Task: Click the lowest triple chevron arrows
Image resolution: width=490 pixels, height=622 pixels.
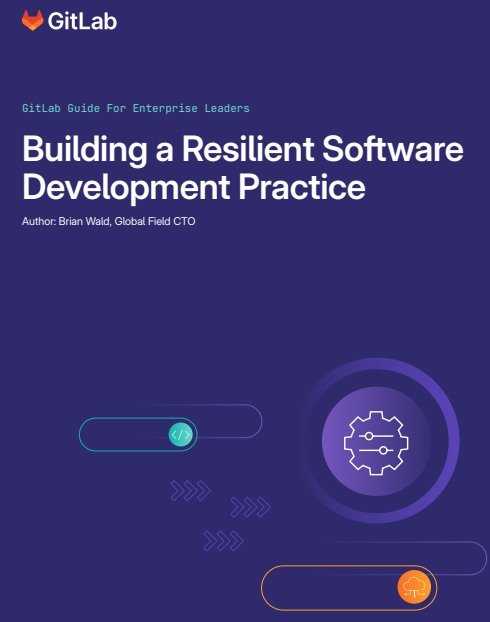Action: [x=223, y=541]
